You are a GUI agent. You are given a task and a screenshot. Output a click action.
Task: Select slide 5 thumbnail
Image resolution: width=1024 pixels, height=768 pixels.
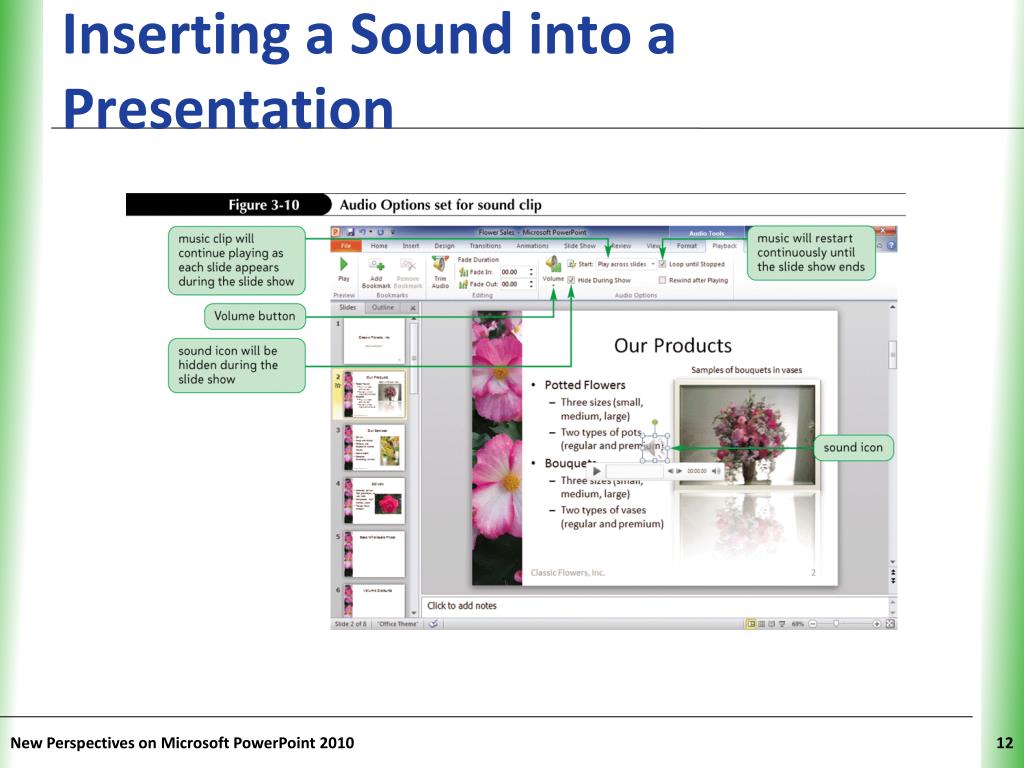click(x=374, y=554)
